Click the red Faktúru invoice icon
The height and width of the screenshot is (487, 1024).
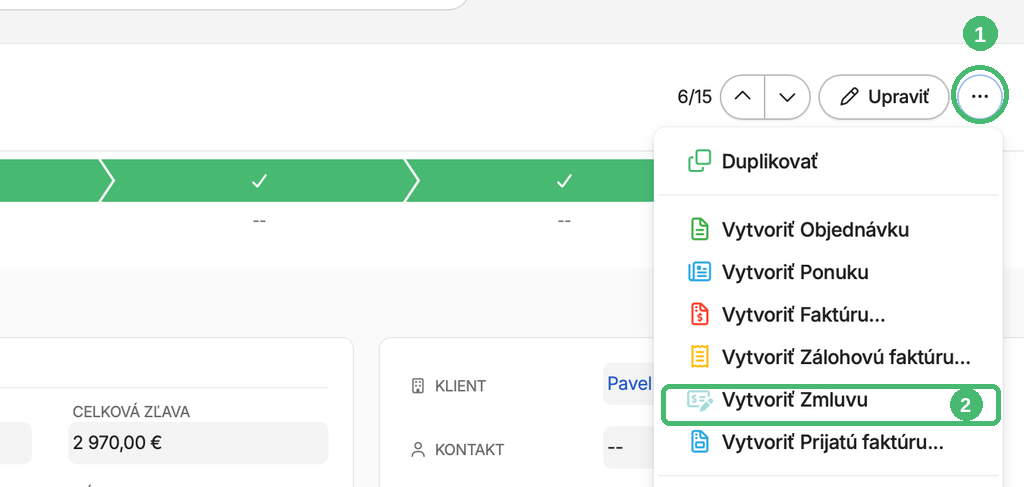(699, 315)
